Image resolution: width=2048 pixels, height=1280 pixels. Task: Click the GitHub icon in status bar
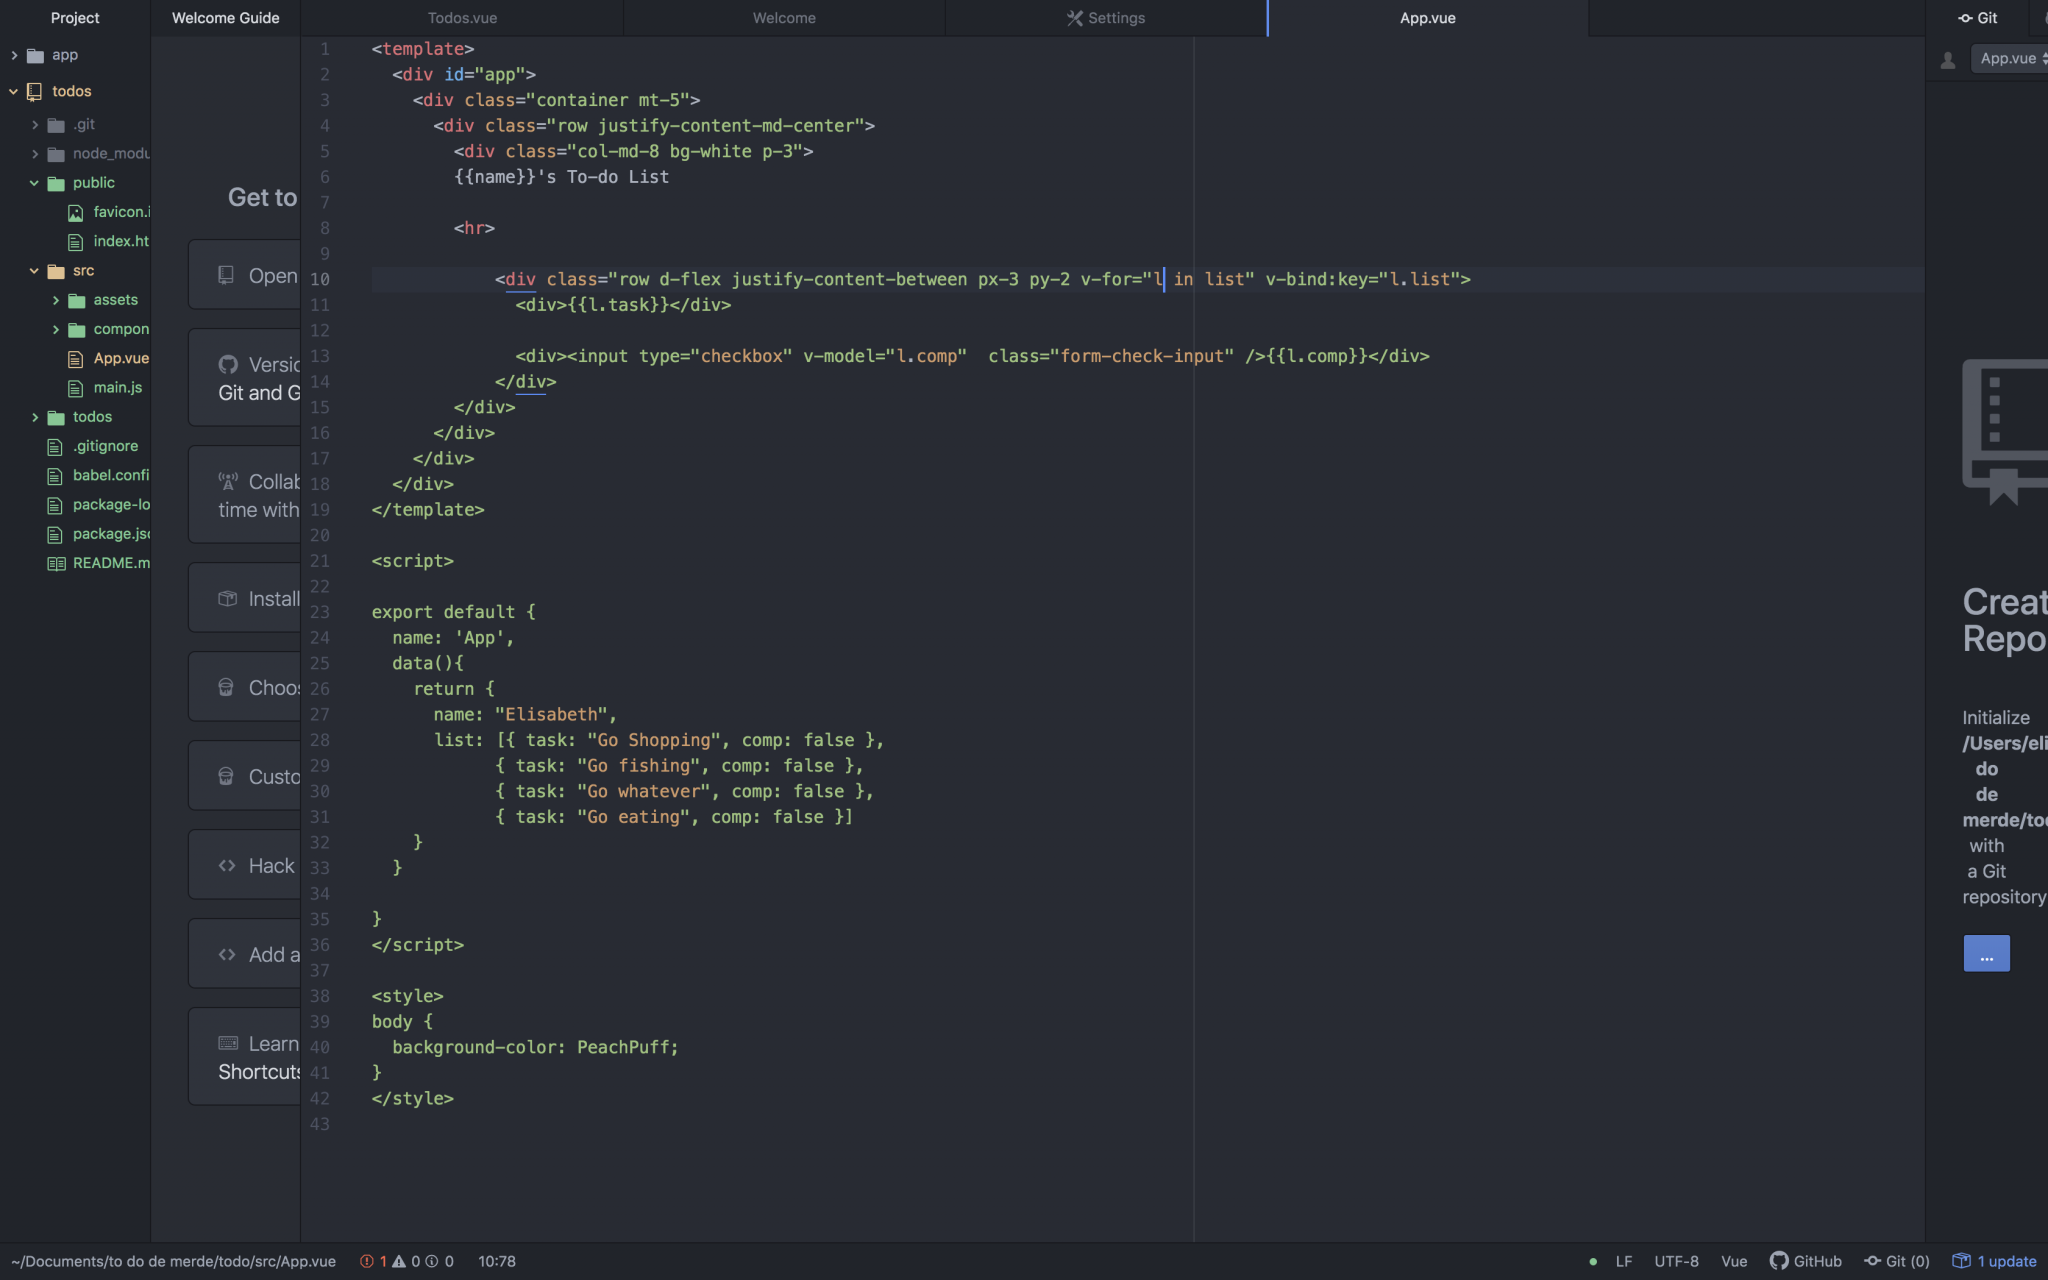click(1779, 1261)
